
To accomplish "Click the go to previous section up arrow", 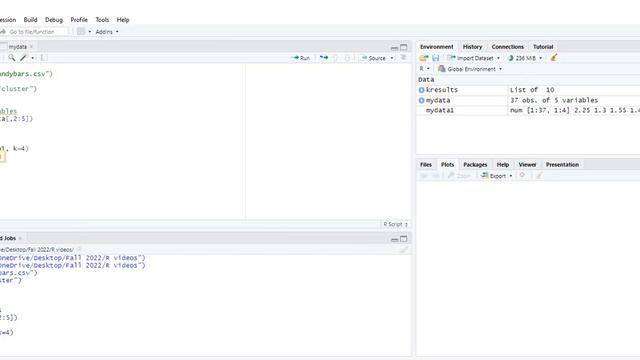I will point(336,58).
